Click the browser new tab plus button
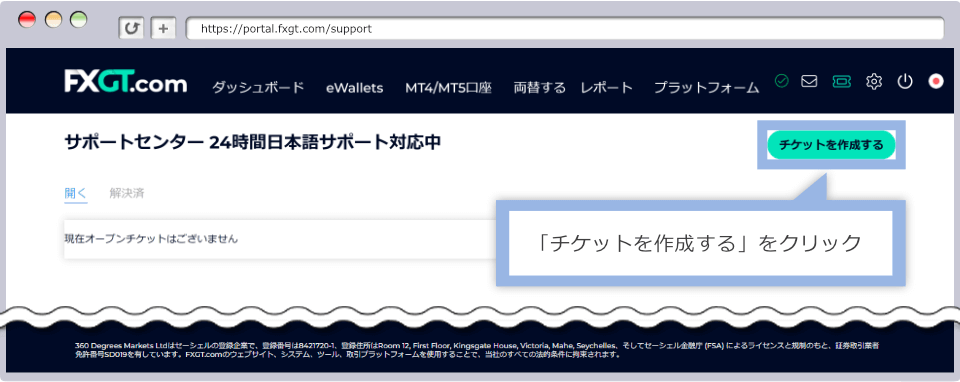 (x=163, y=28)
